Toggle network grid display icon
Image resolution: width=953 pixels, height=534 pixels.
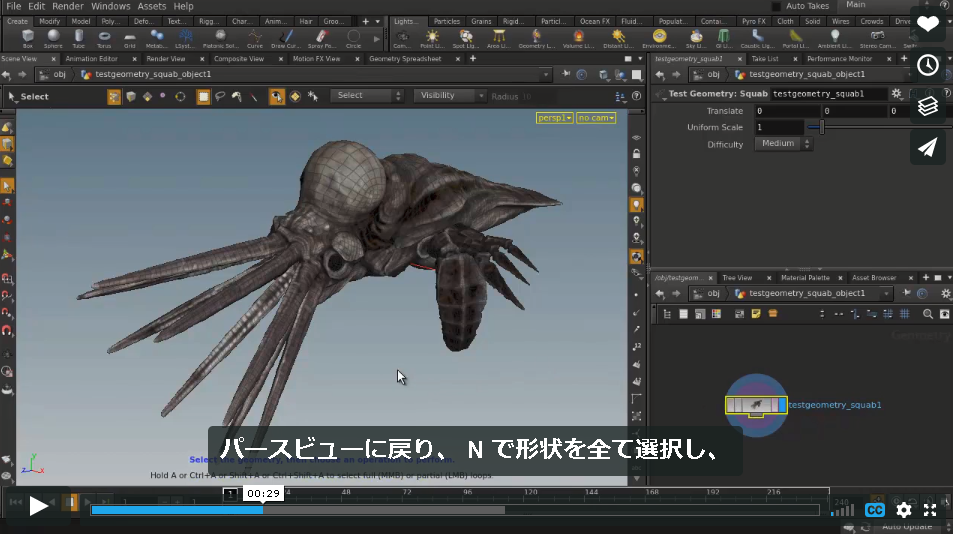[904, 314]
